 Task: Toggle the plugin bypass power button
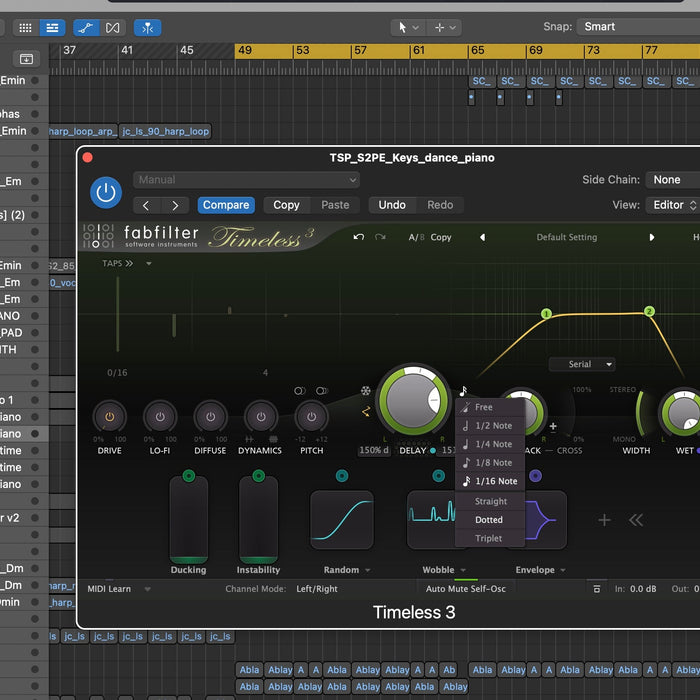(106, 193)
